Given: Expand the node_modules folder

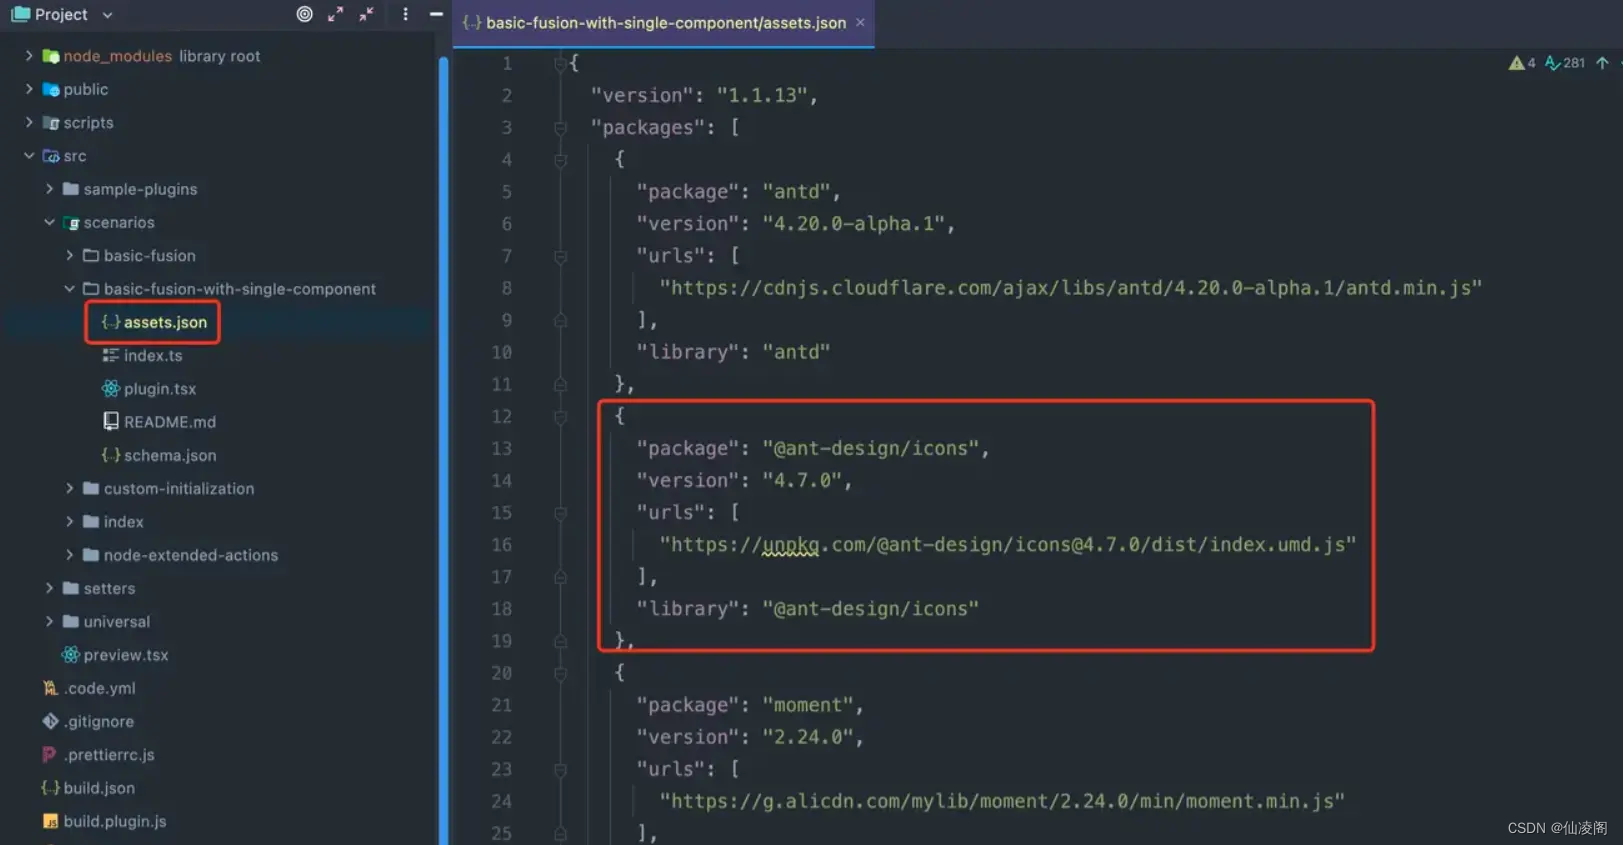Looking at the screenshot, I should coord(29,56).
